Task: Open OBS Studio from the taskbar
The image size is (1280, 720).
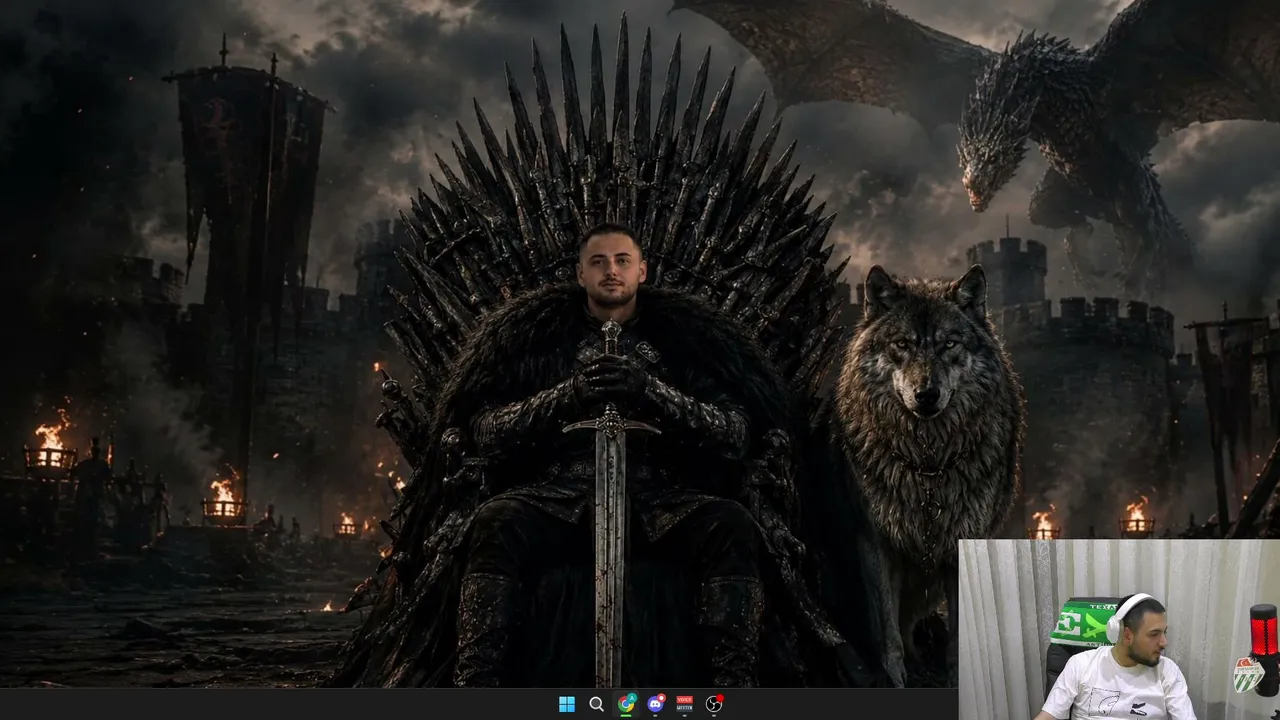Action: coord(714,704)
